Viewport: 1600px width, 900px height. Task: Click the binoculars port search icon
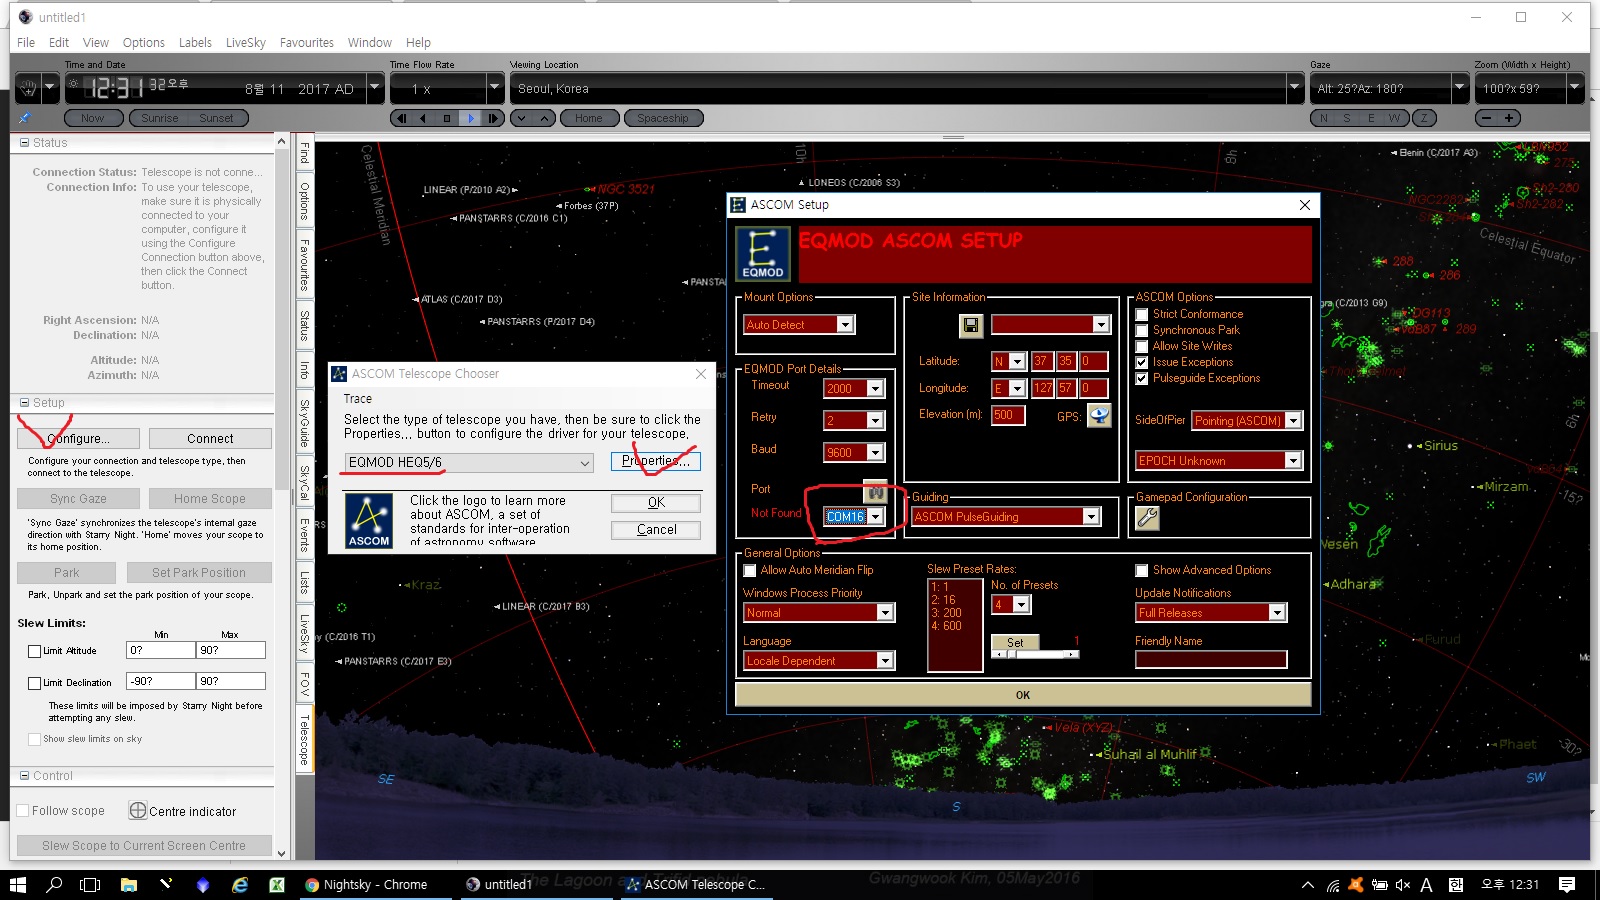click(x=875, y=492)
